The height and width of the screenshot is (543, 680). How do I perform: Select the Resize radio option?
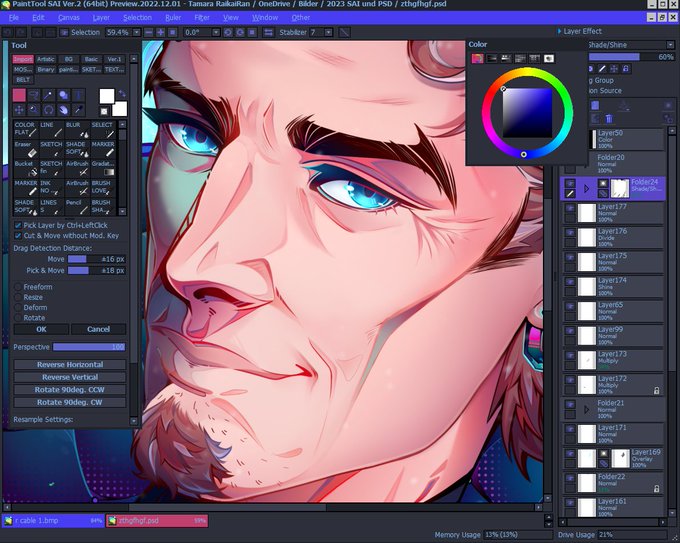[x=18, y=297]
